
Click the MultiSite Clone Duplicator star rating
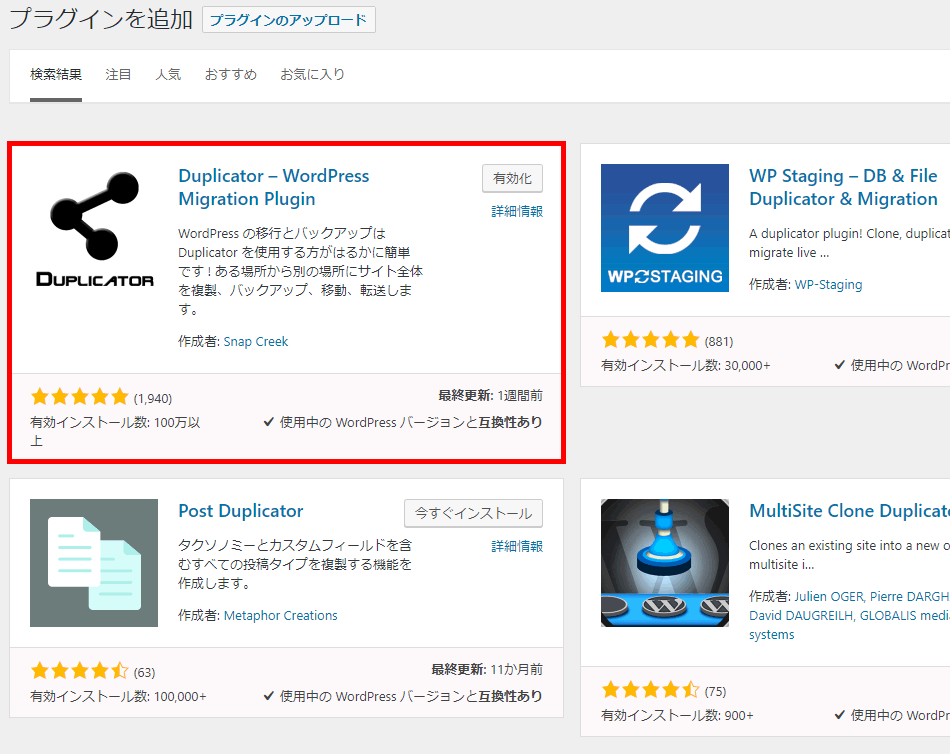pos(650,690)
